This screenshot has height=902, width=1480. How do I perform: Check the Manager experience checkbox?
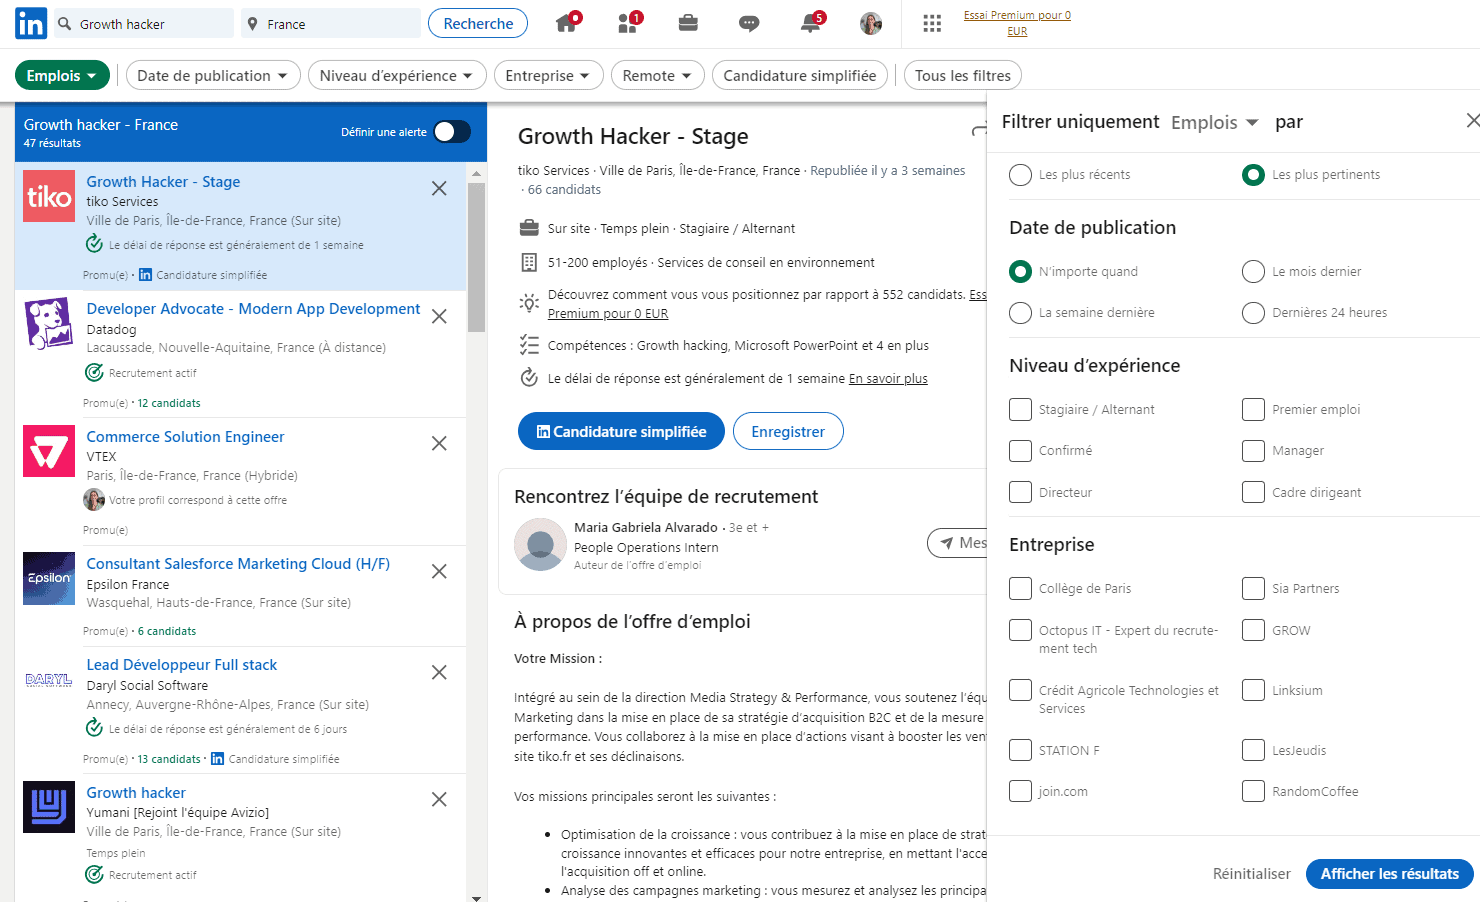point(1253,451)
